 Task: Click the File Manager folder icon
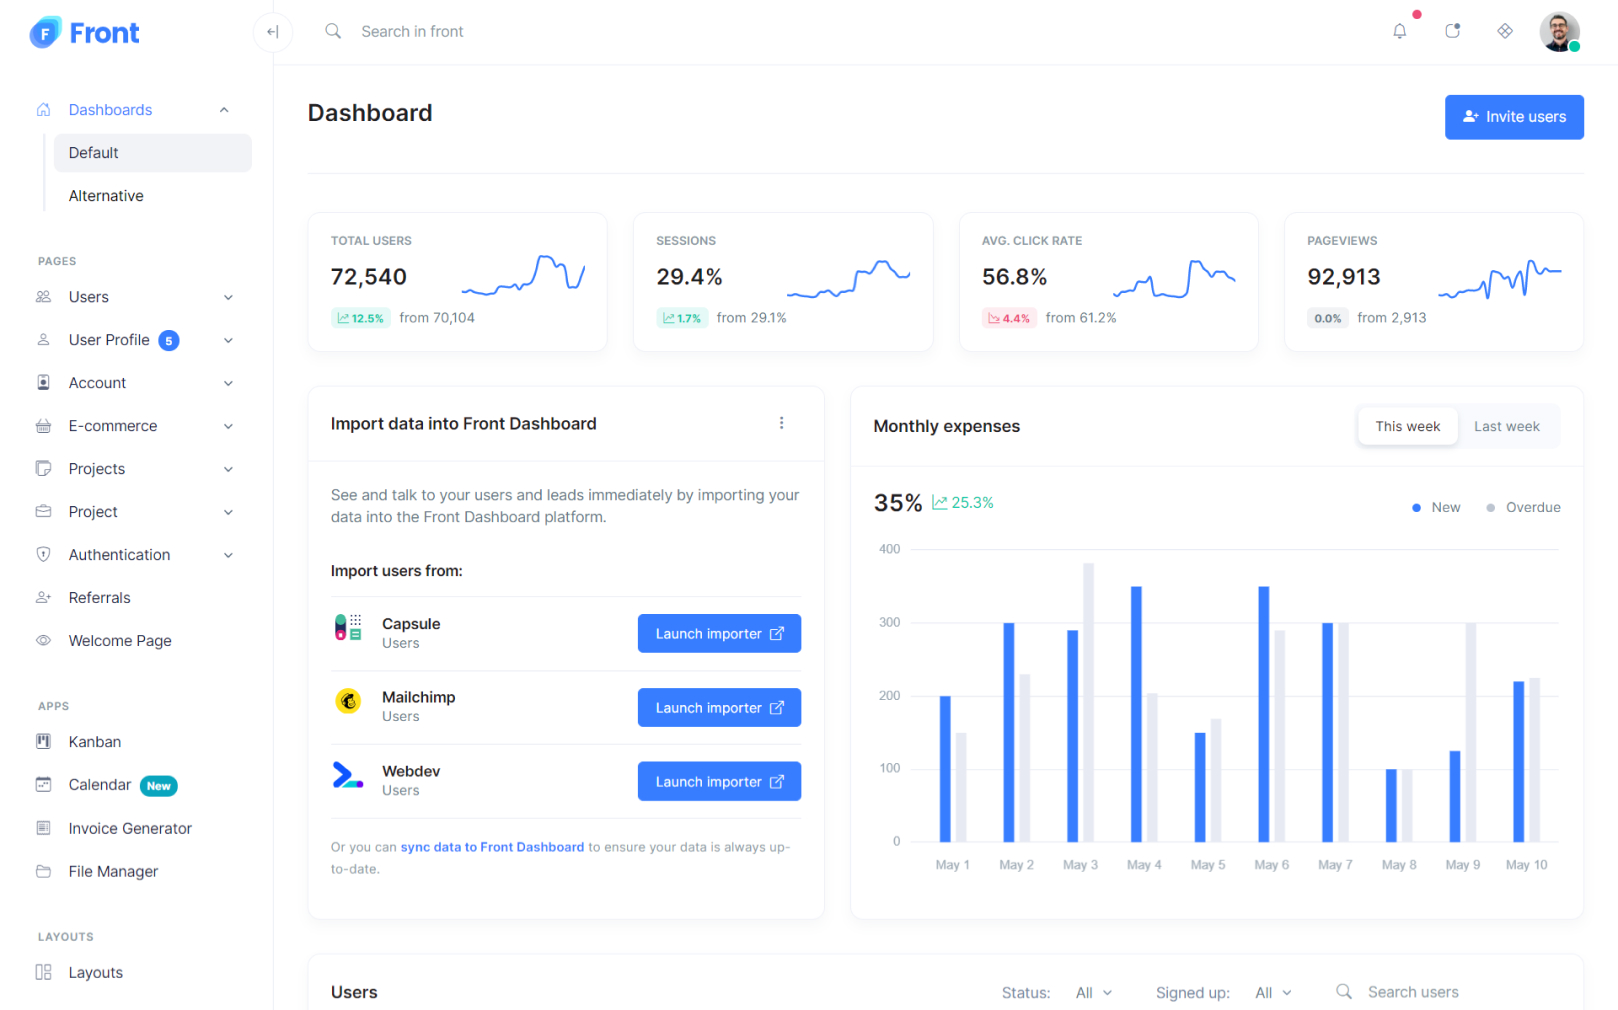click(43, 871)
